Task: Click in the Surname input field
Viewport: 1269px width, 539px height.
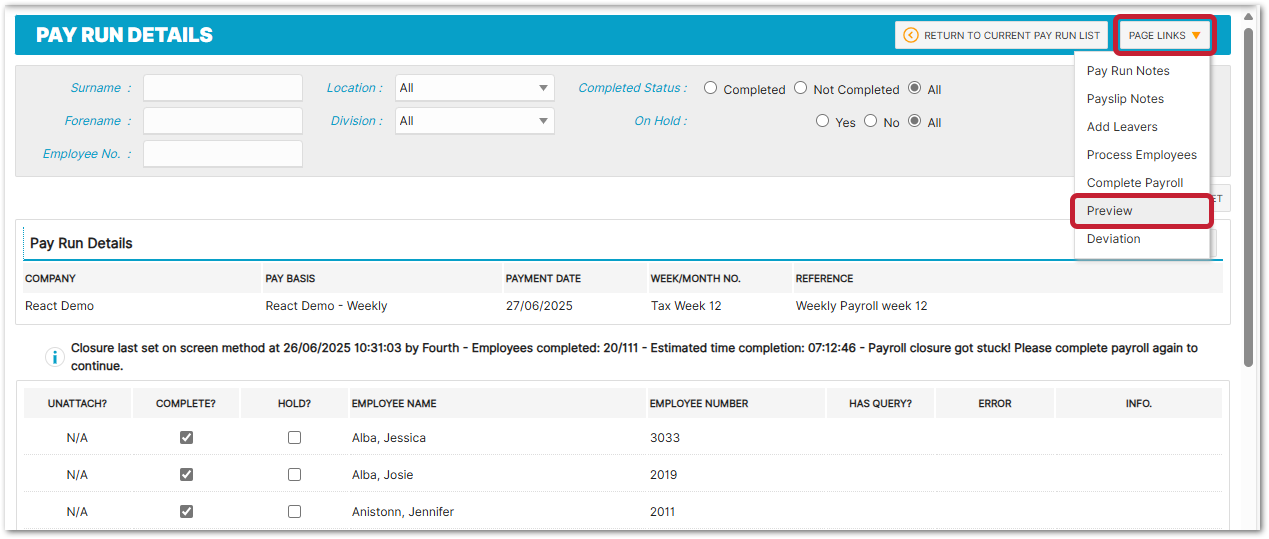Action: [x=222, y=88]
